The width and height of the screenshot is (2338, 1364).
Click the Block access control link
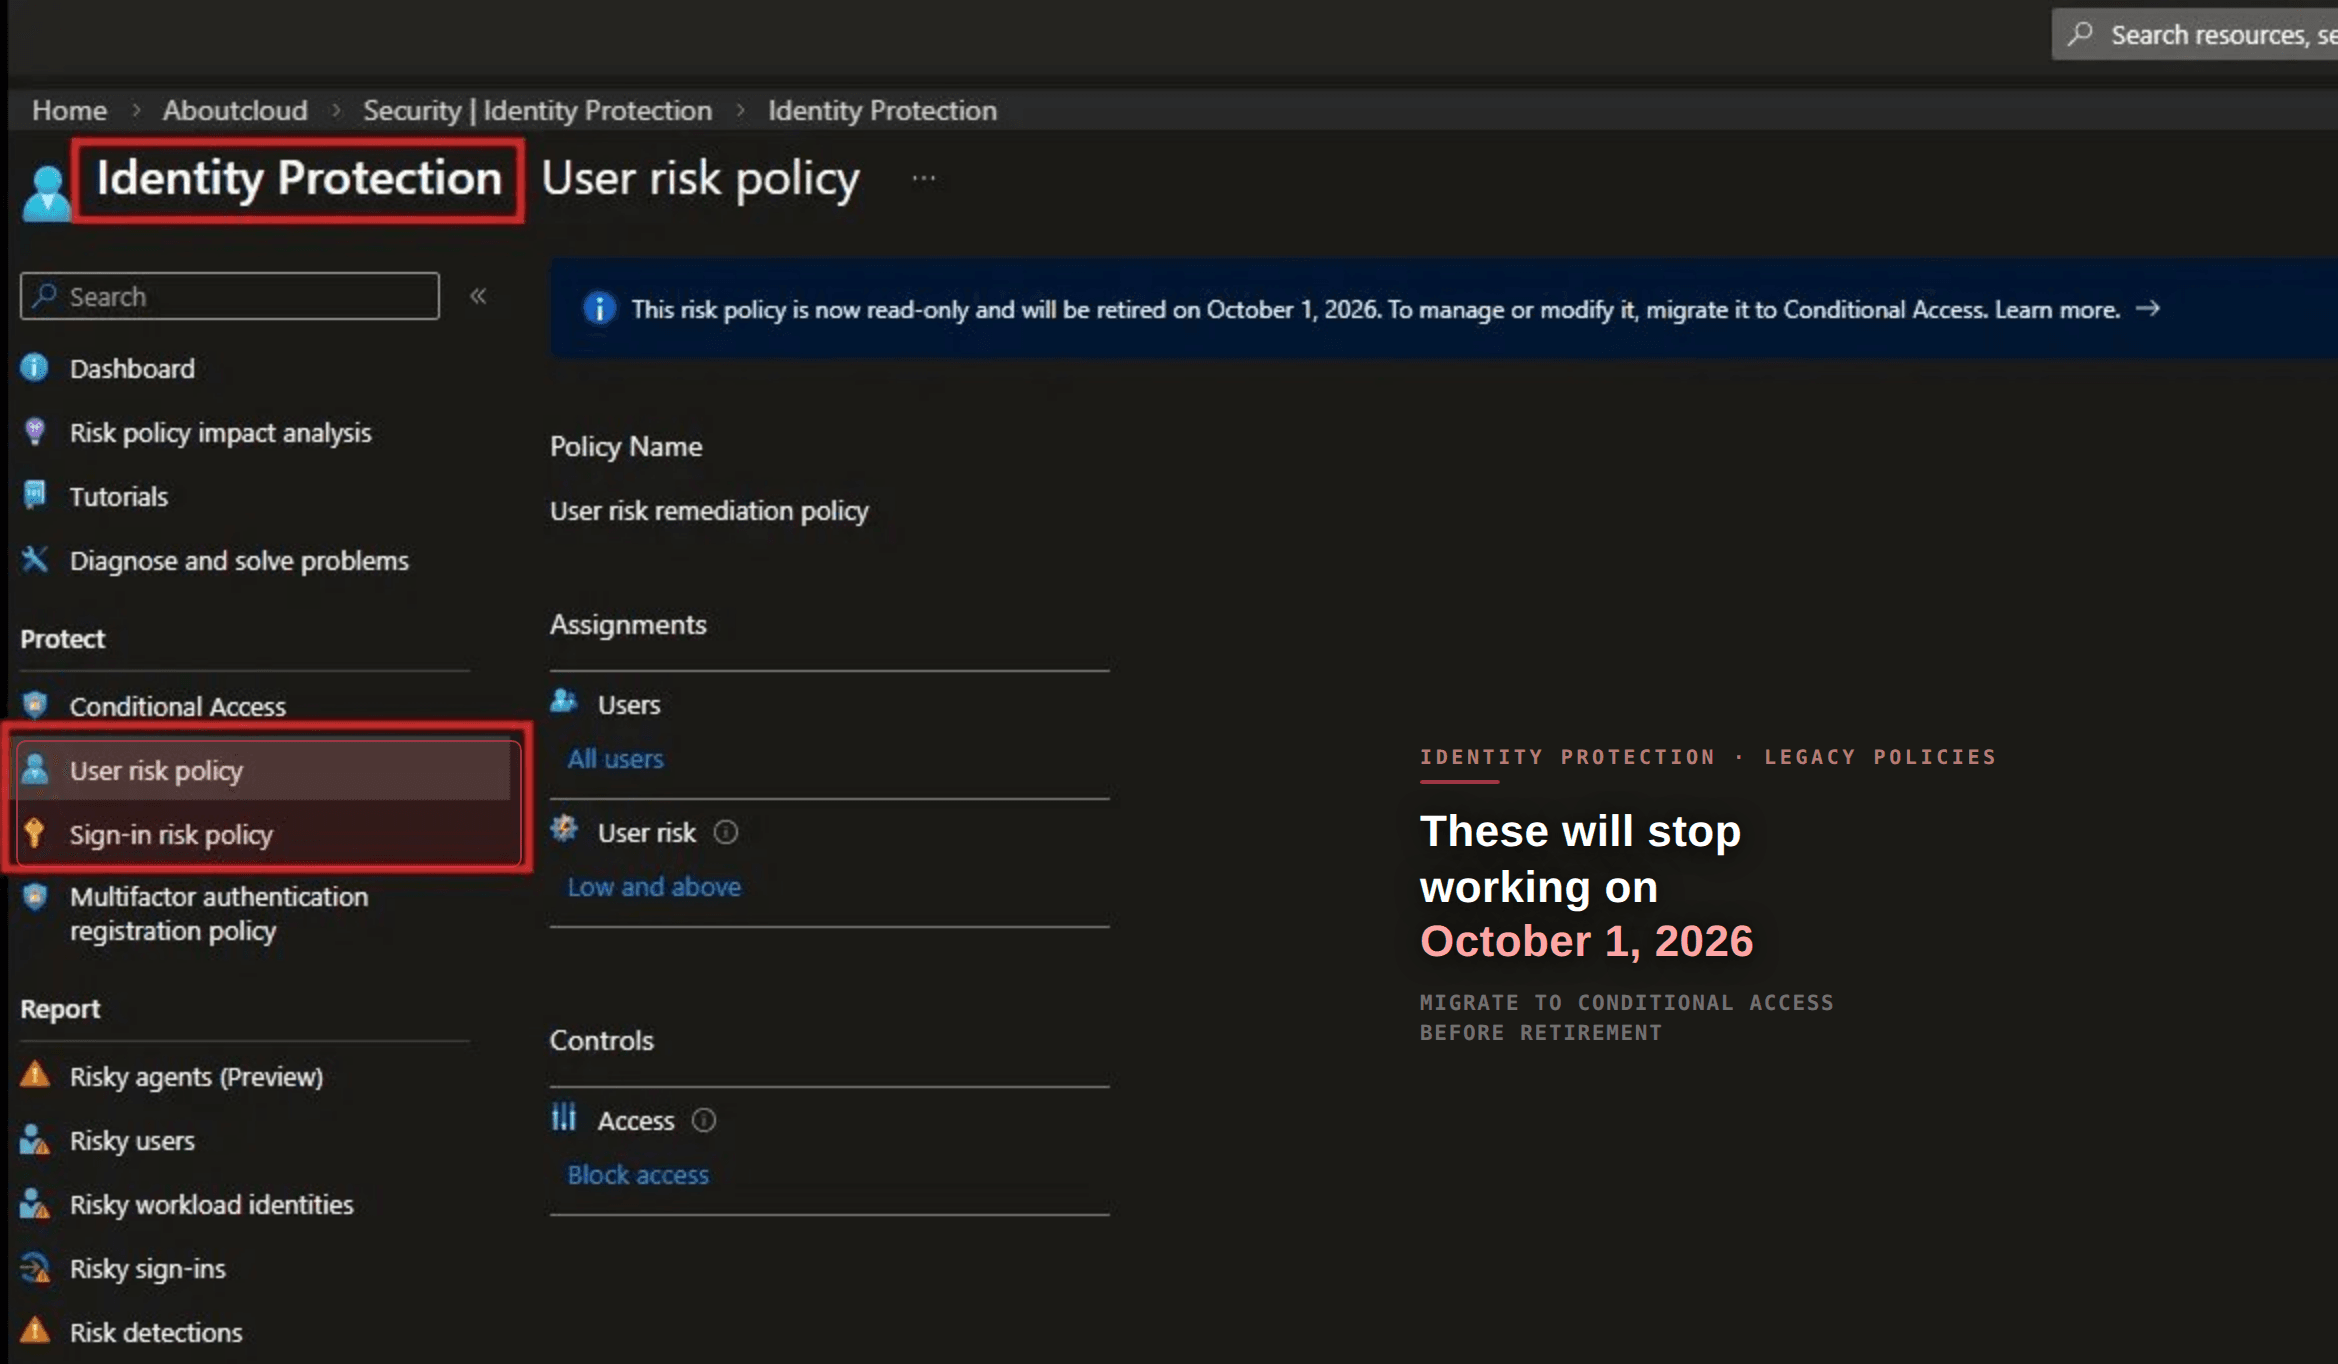638,1175
